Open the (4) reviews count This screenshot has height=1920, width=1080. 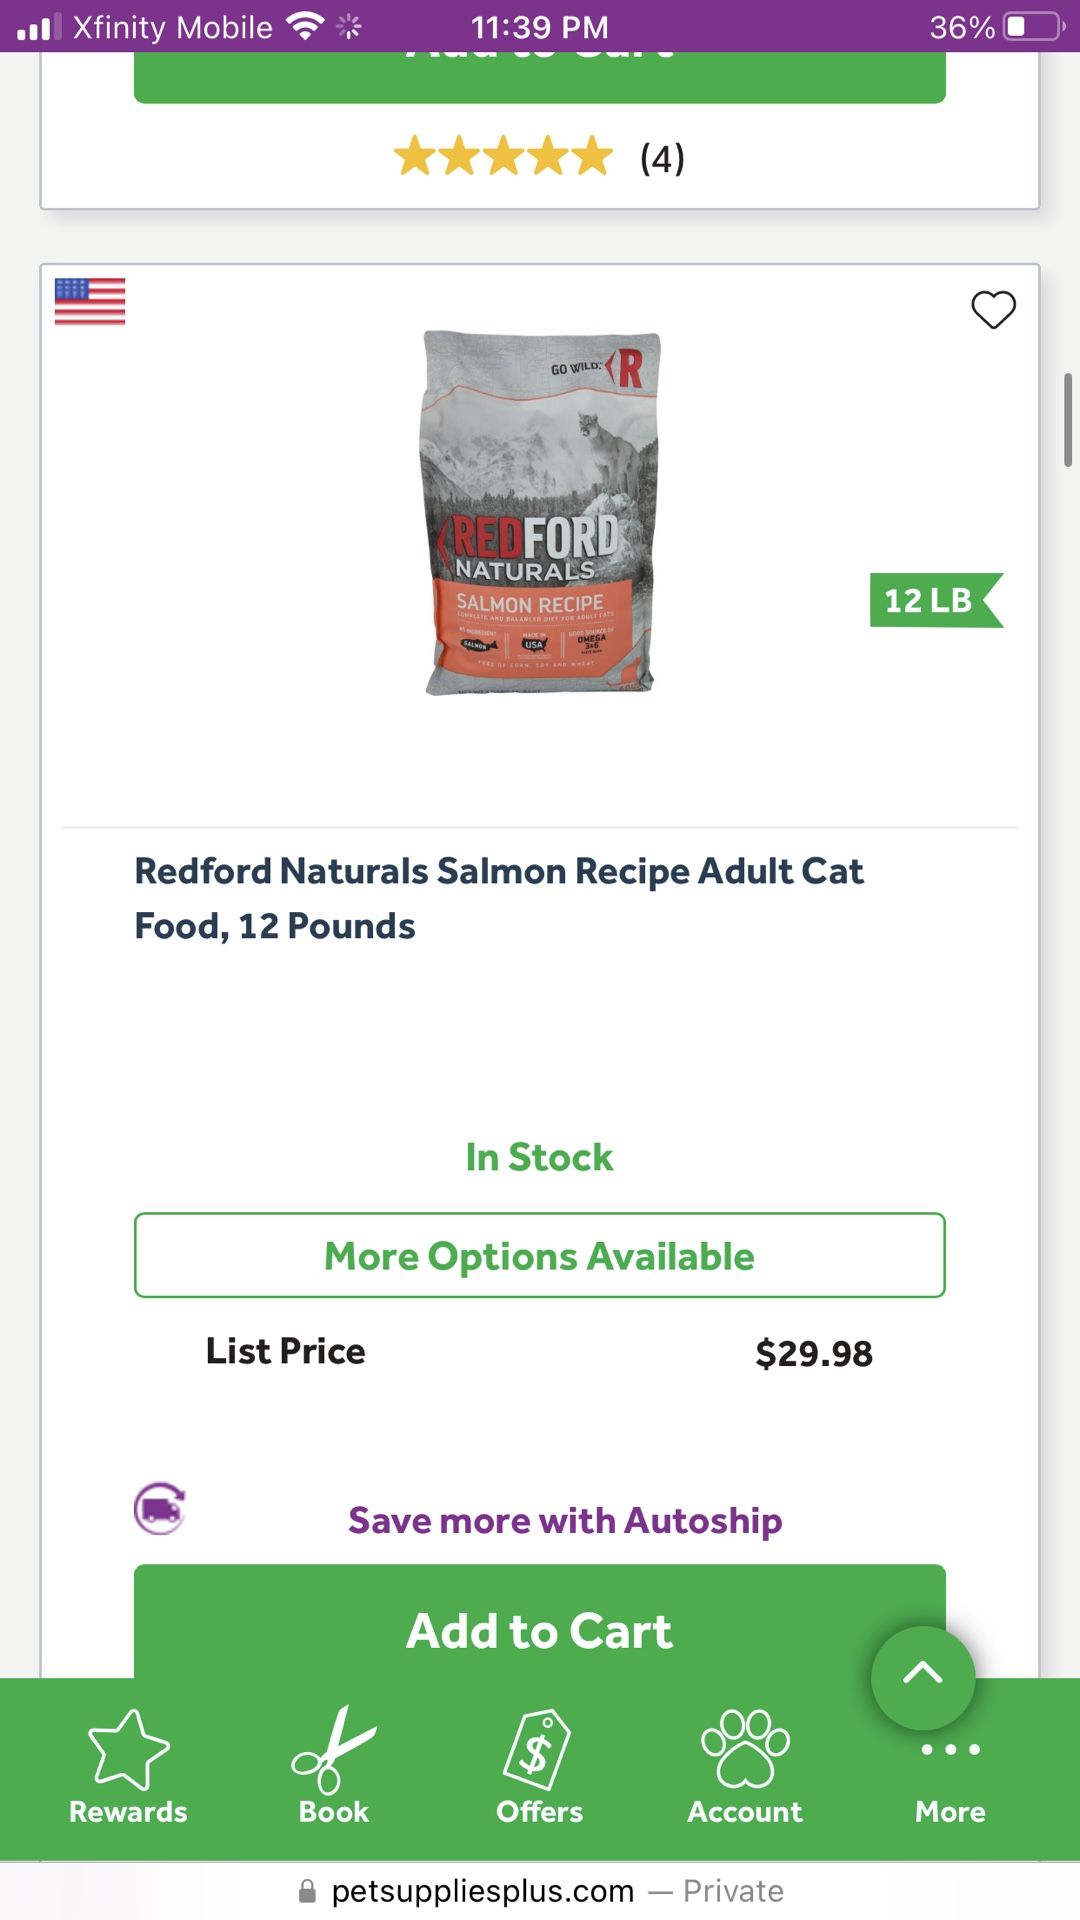662,158
